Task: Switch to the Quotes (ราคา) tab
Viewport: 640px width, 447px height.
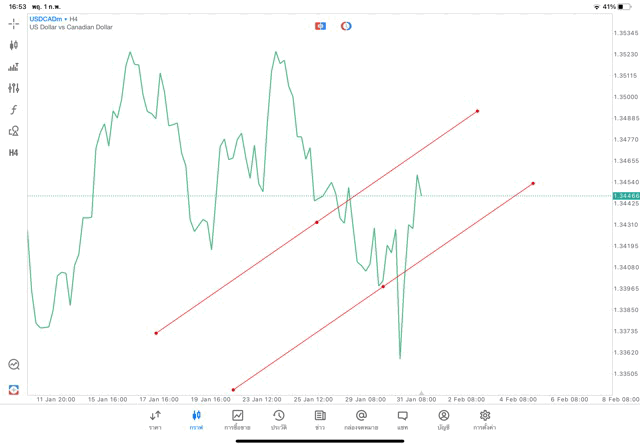Action: click(x=155, y=419)
